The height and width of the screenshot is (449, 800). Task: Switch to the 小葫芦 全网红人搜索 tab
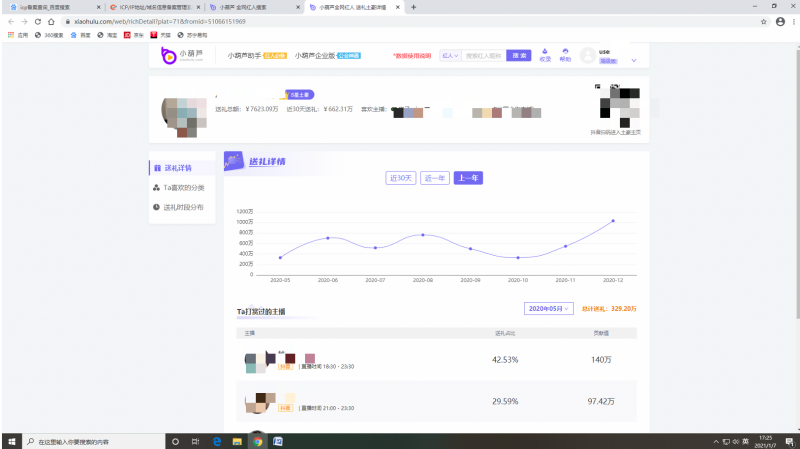pyautogui.click(x=255, y=7)
